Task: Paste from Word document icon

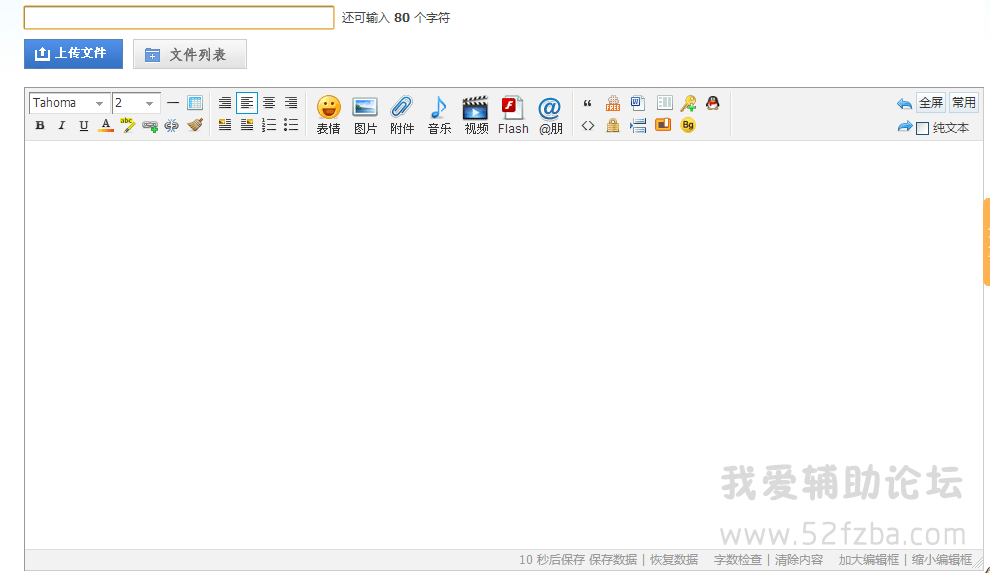Action: pos(638,103)
